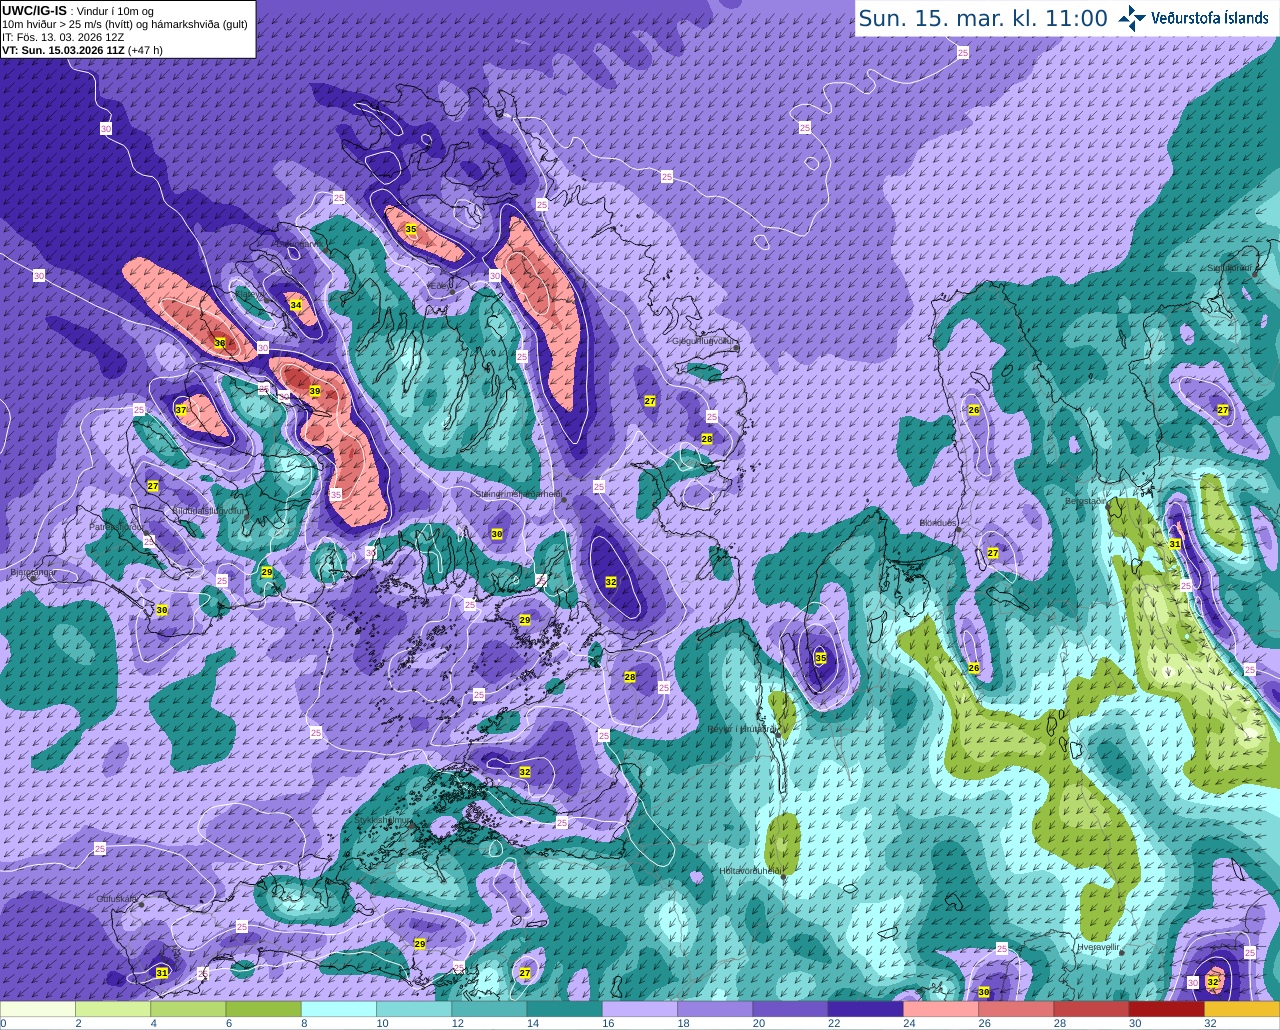
Task: Click the legend swatch between 28 and 30
Action: (x=1091, y=1009)
